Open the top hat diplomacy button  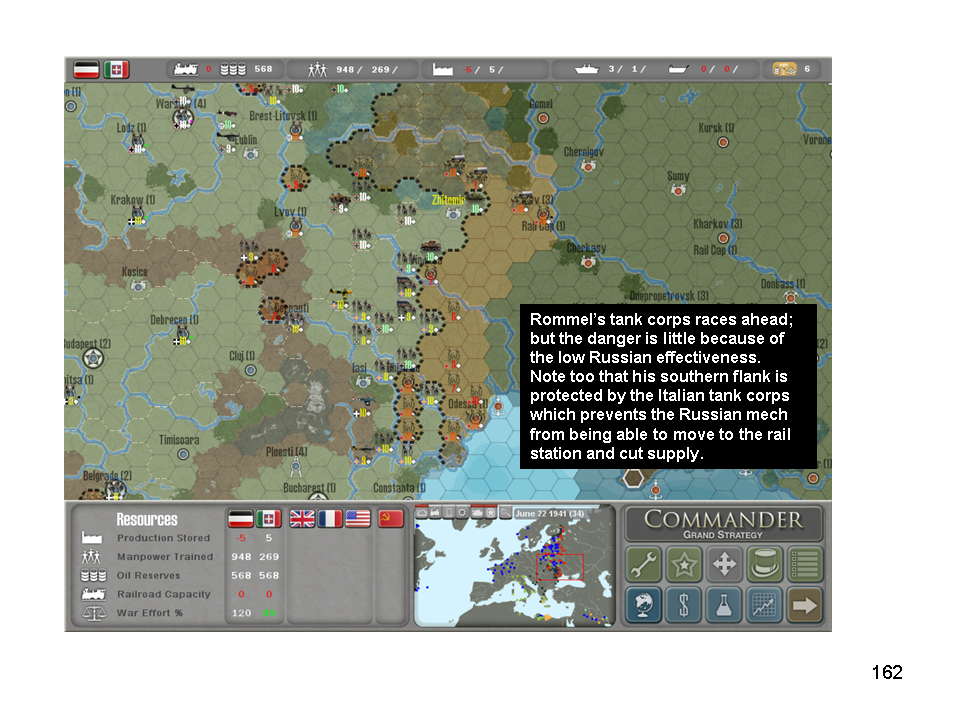click(x=765, y=565)
